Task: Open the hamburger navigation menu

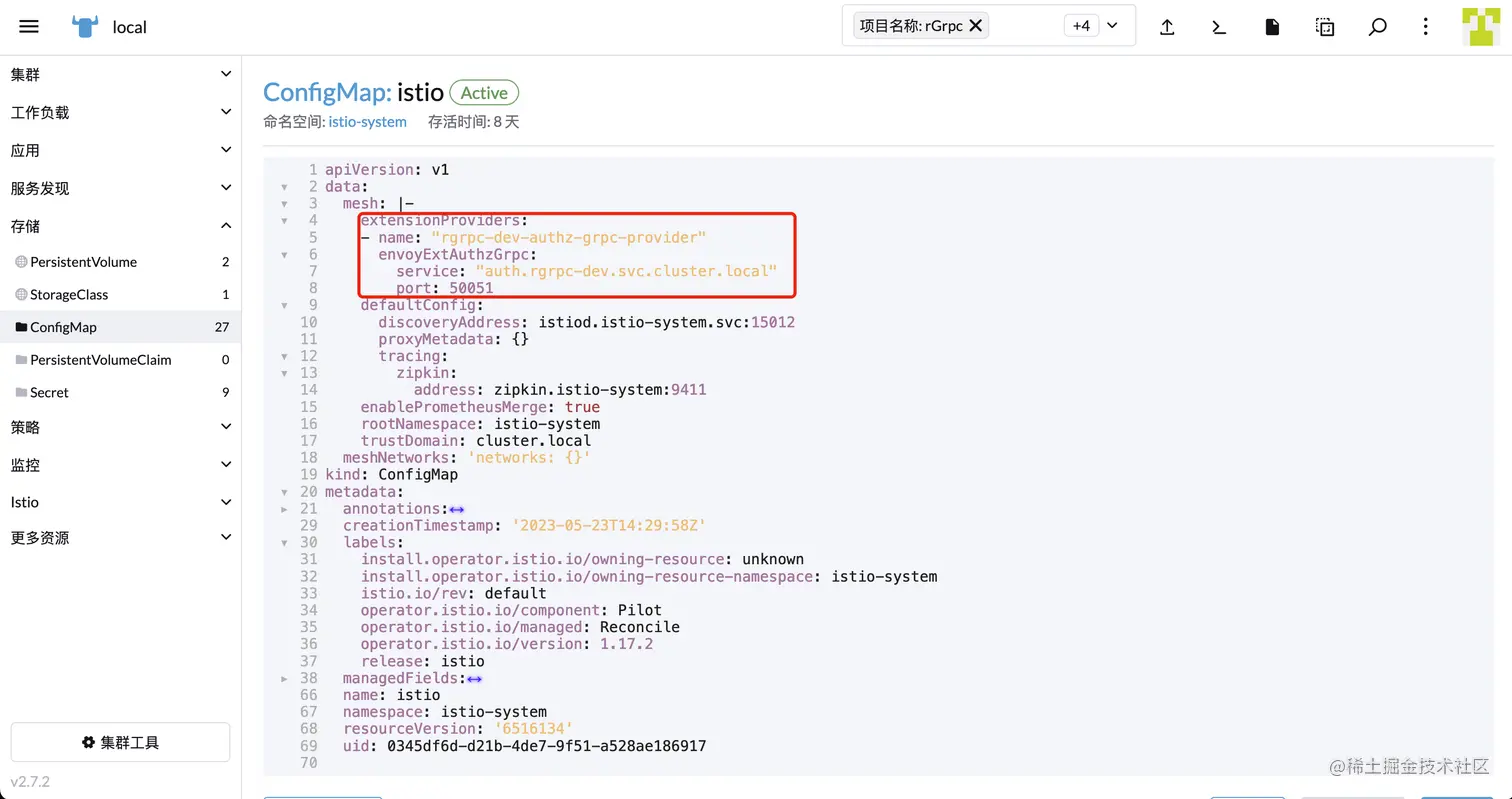Action: click(x=29, y=27)
